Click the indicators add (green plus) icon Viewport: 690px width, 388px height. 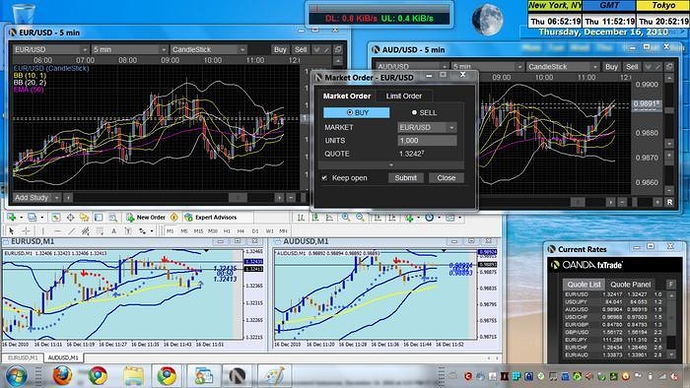[x=409, y=217]
